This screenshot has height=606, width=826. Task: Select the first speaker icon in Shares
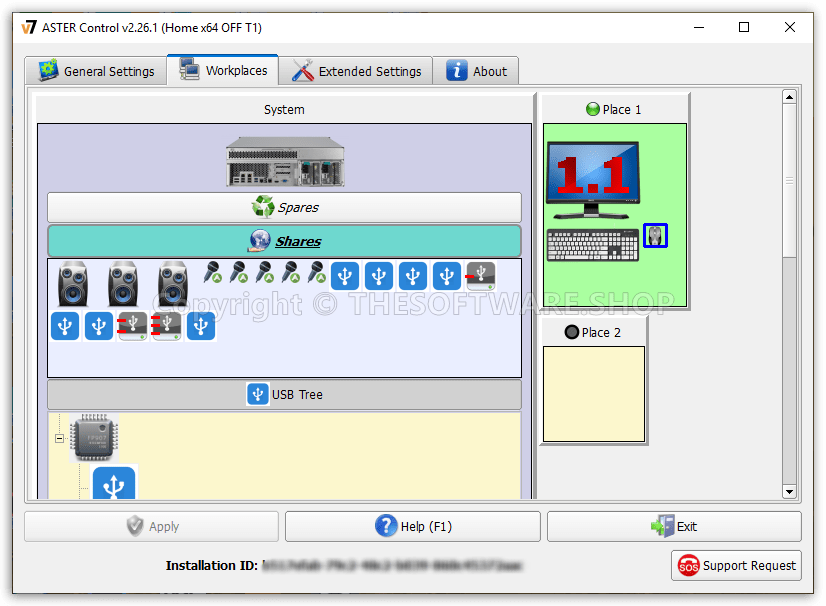point(73,284)
